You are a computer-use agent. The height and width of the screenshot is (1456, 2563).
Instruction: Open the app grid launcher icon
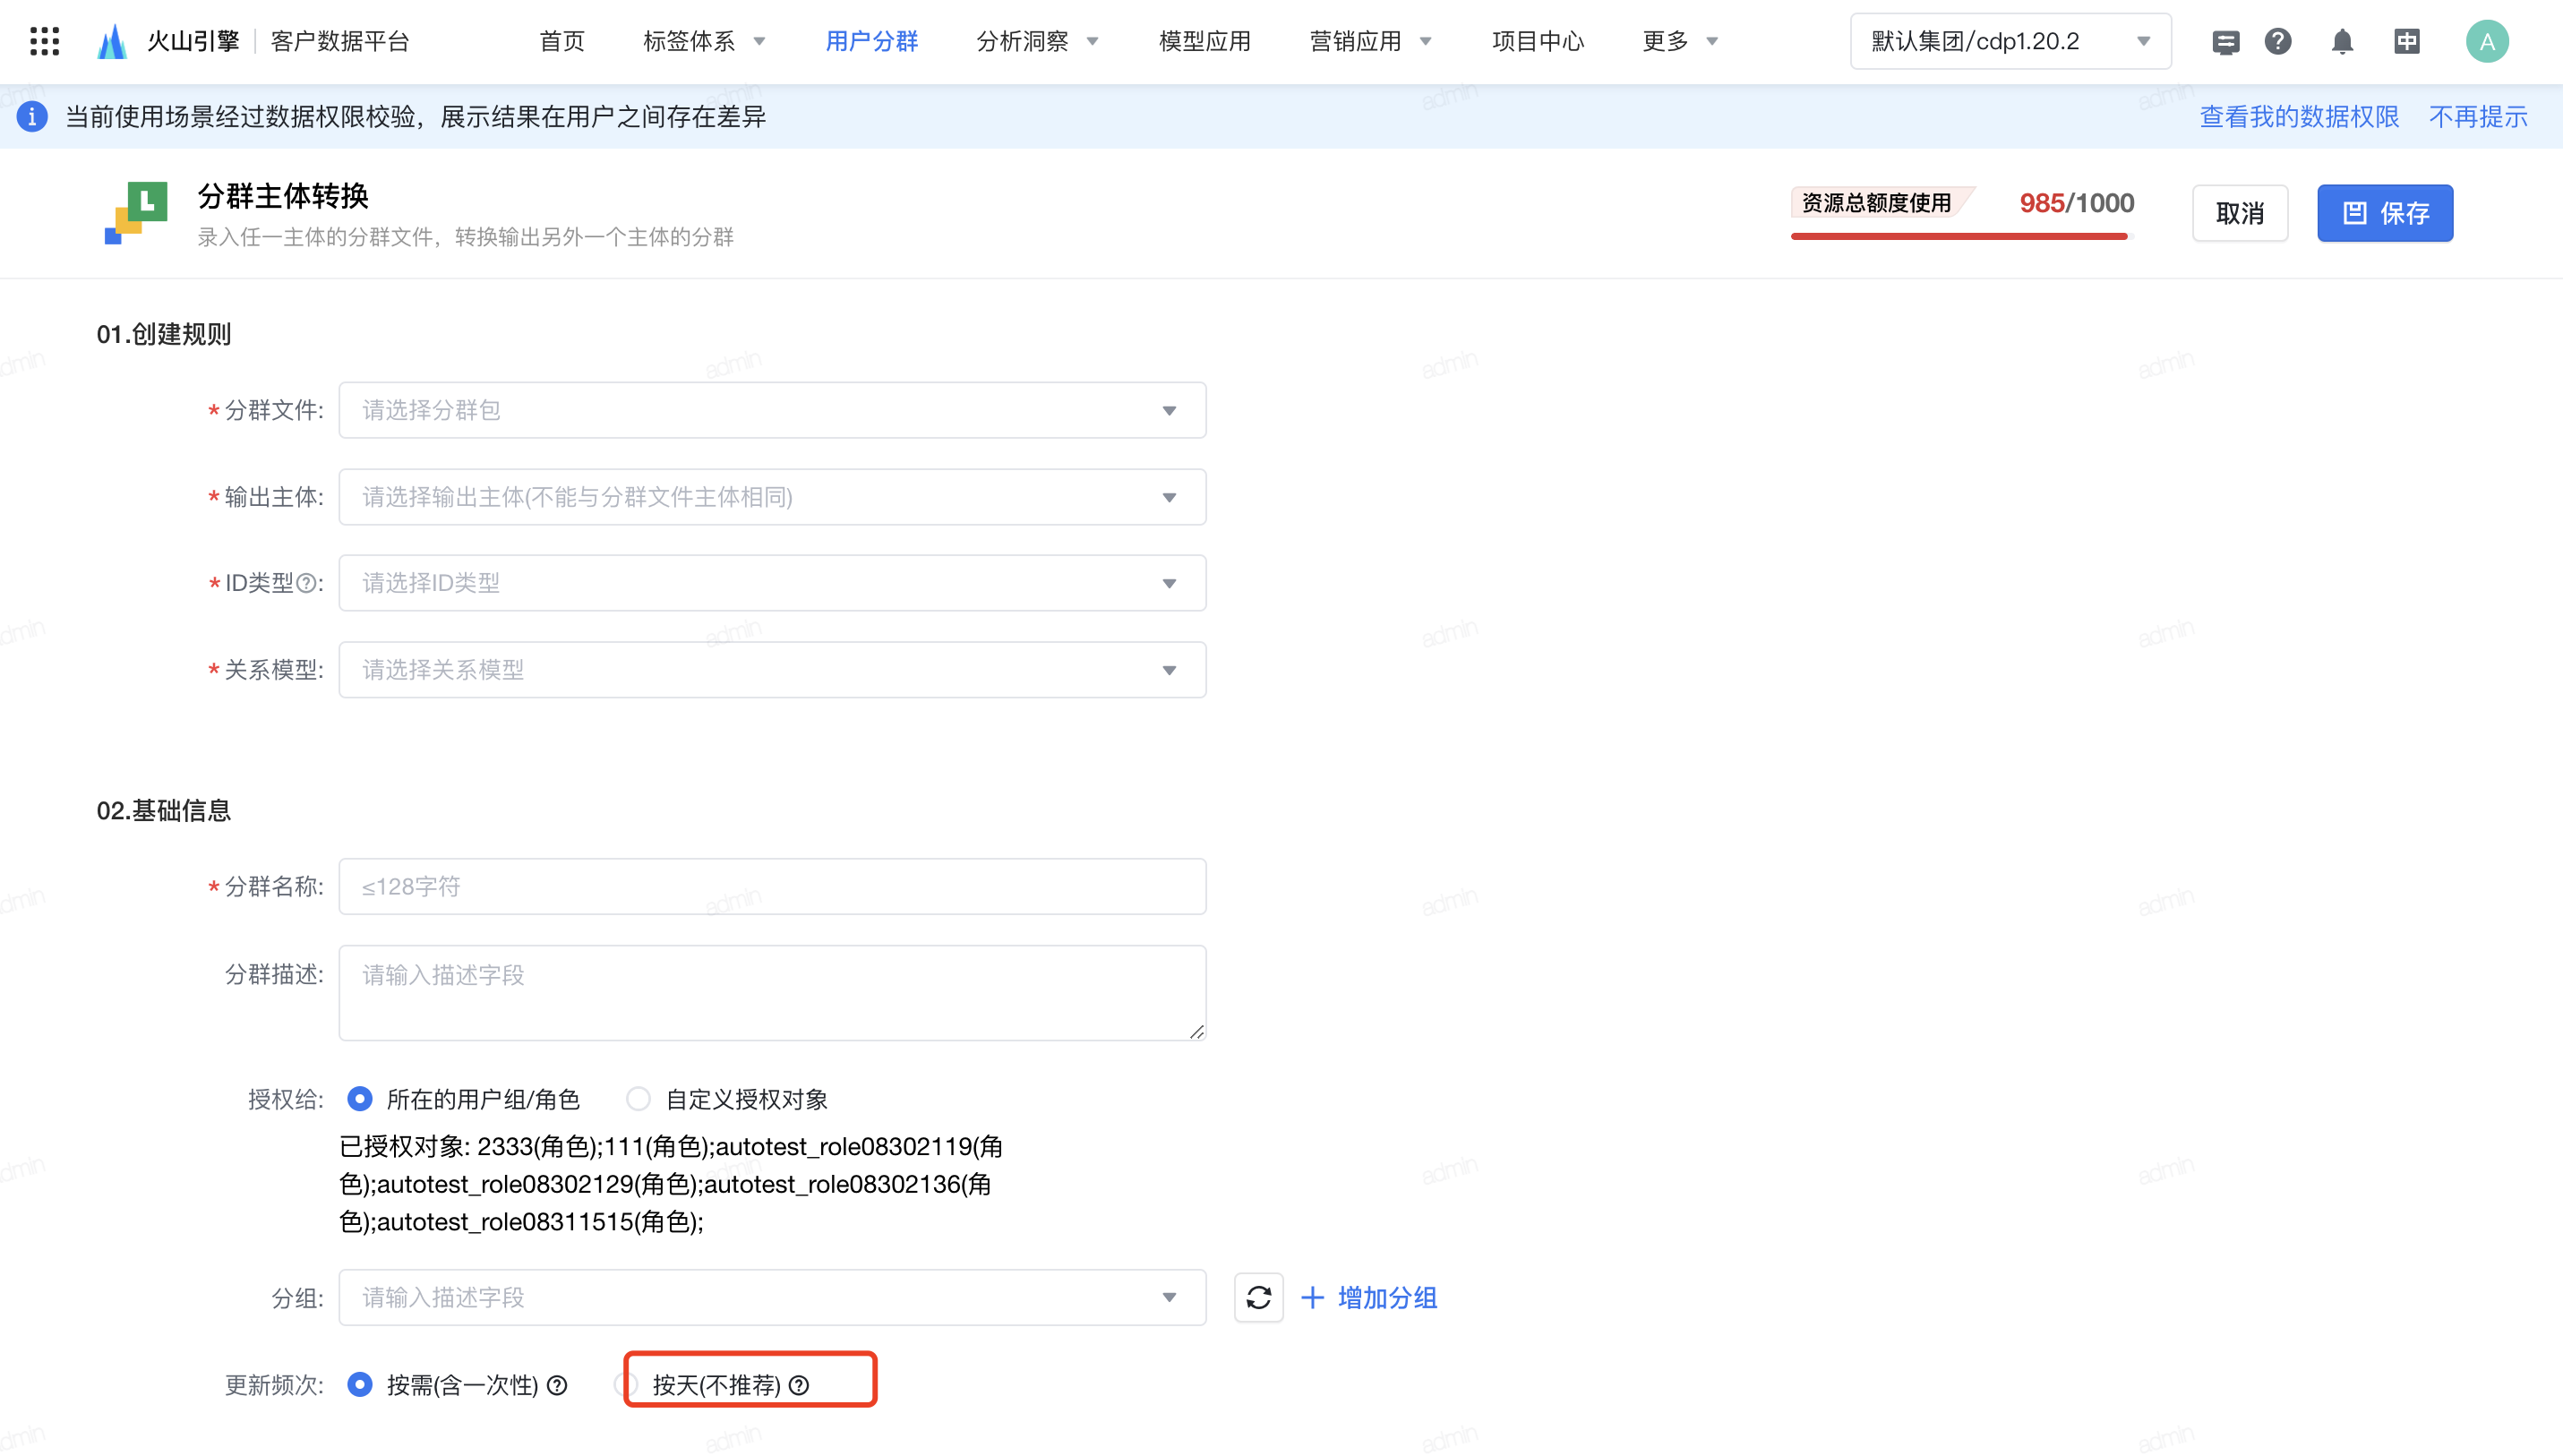[x=44, y=41]
